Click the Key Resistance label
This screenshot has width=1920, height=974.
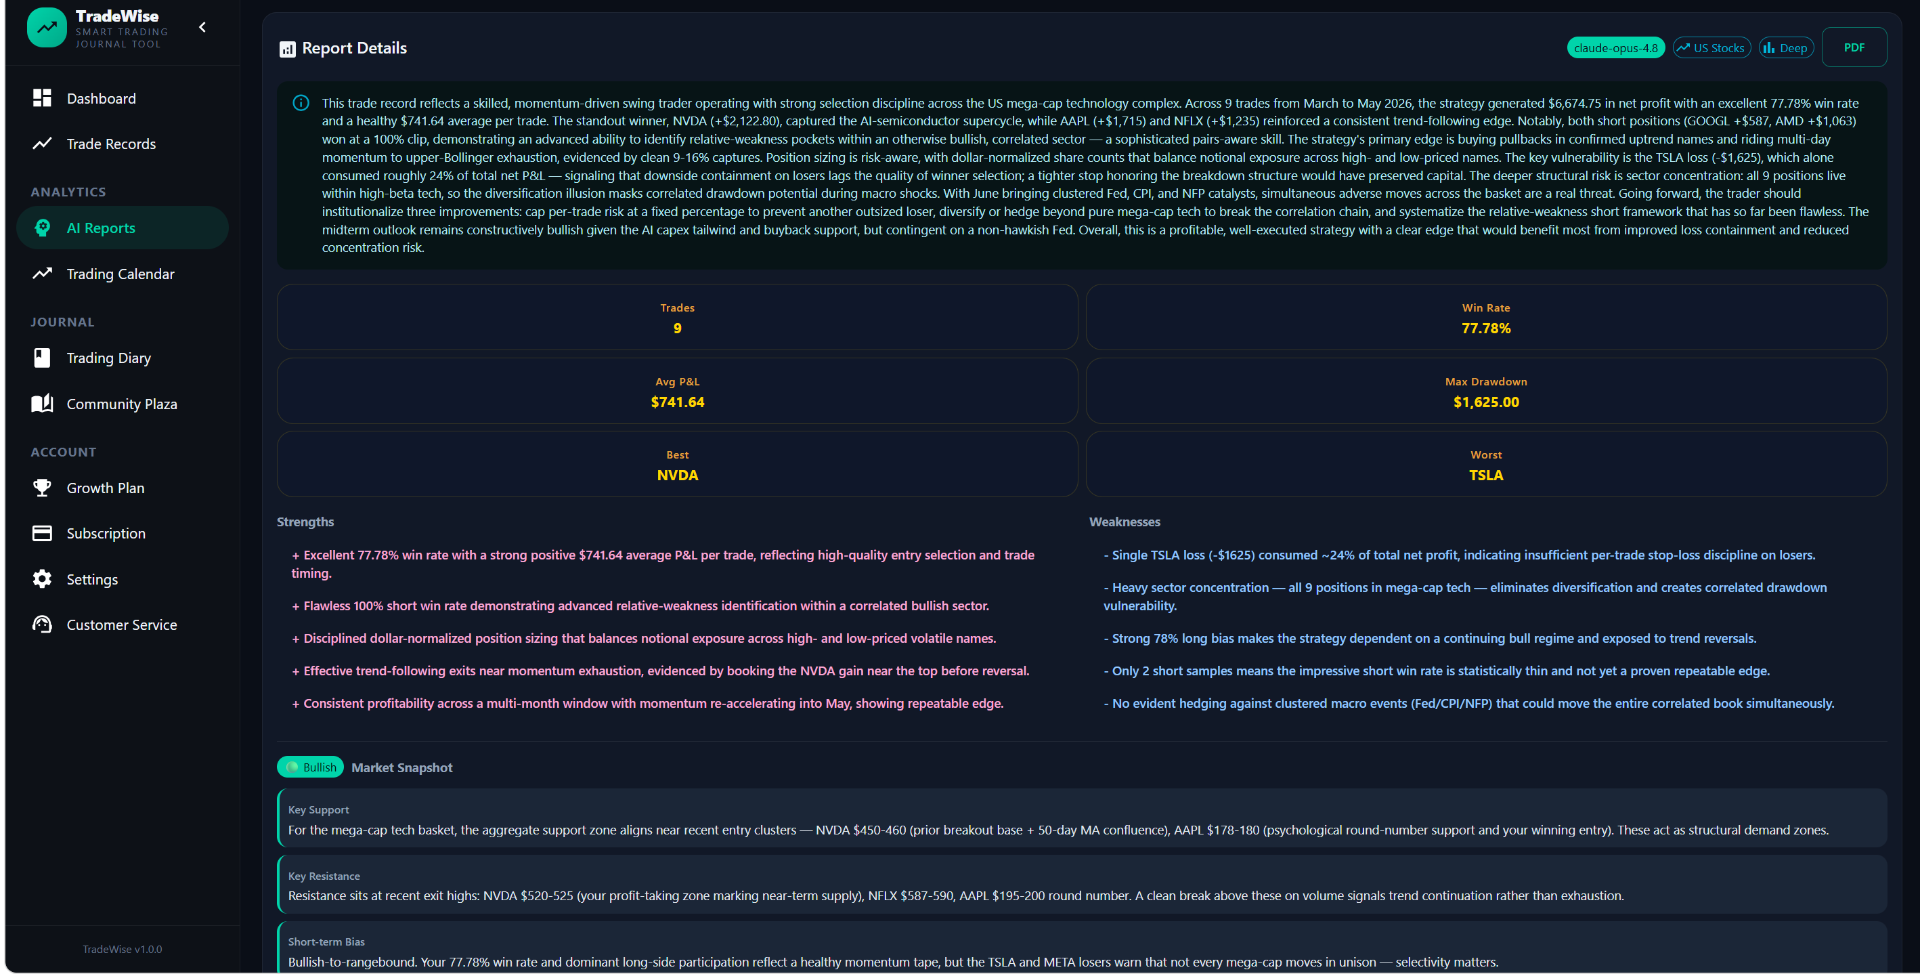pos(324,876)
